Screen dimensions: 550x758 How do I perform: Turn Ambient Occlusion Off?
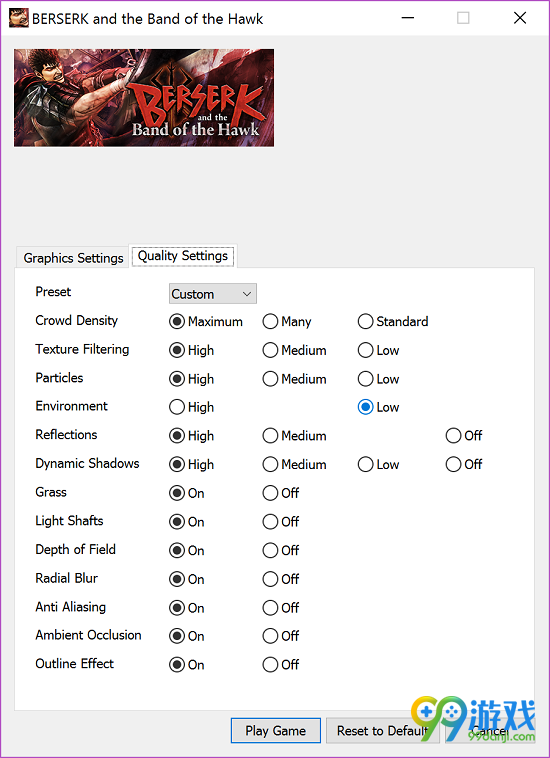pos(281,636)
